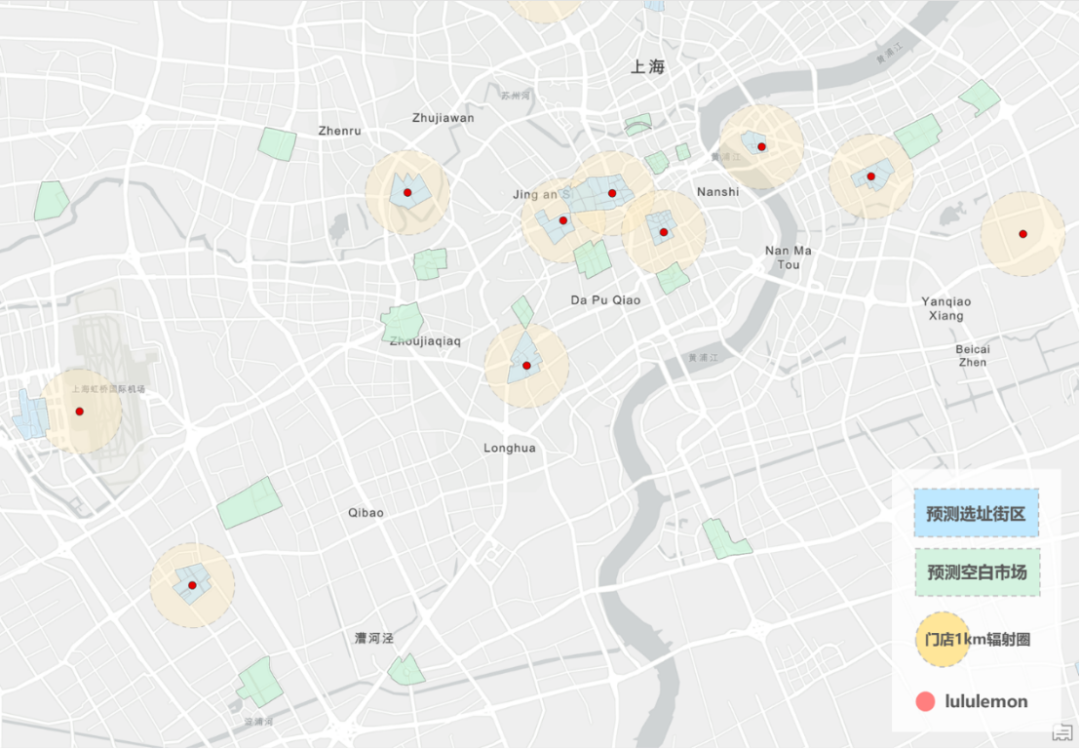
Task: Select the store marker directly north of Nanshi
Action: (x=762, y=147)
